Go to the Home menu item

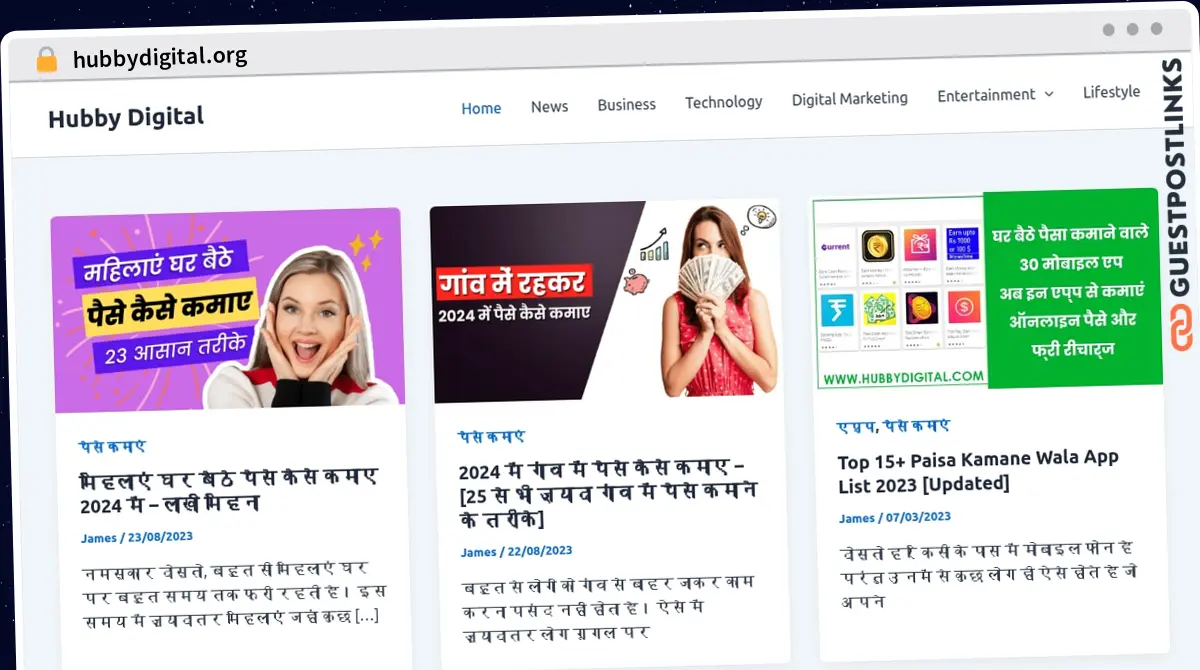pyautogui.click(x=481, y=108)
